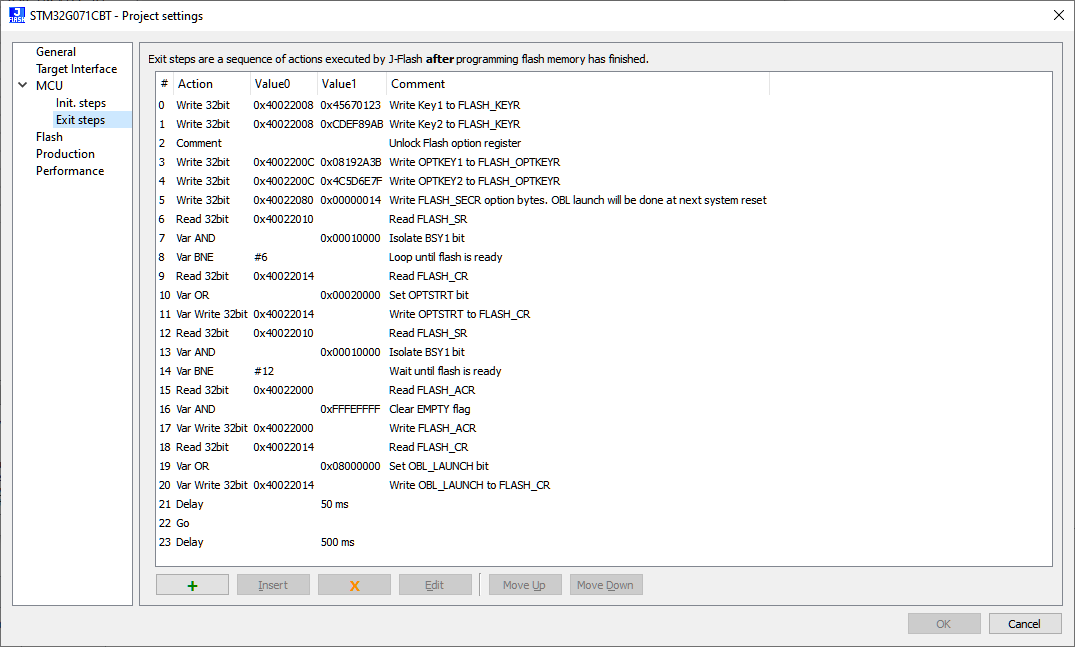This screenshot has height=647, width=1075.
Task: Click the #6 branch target in step 8
Action: (x=261, y=257)
